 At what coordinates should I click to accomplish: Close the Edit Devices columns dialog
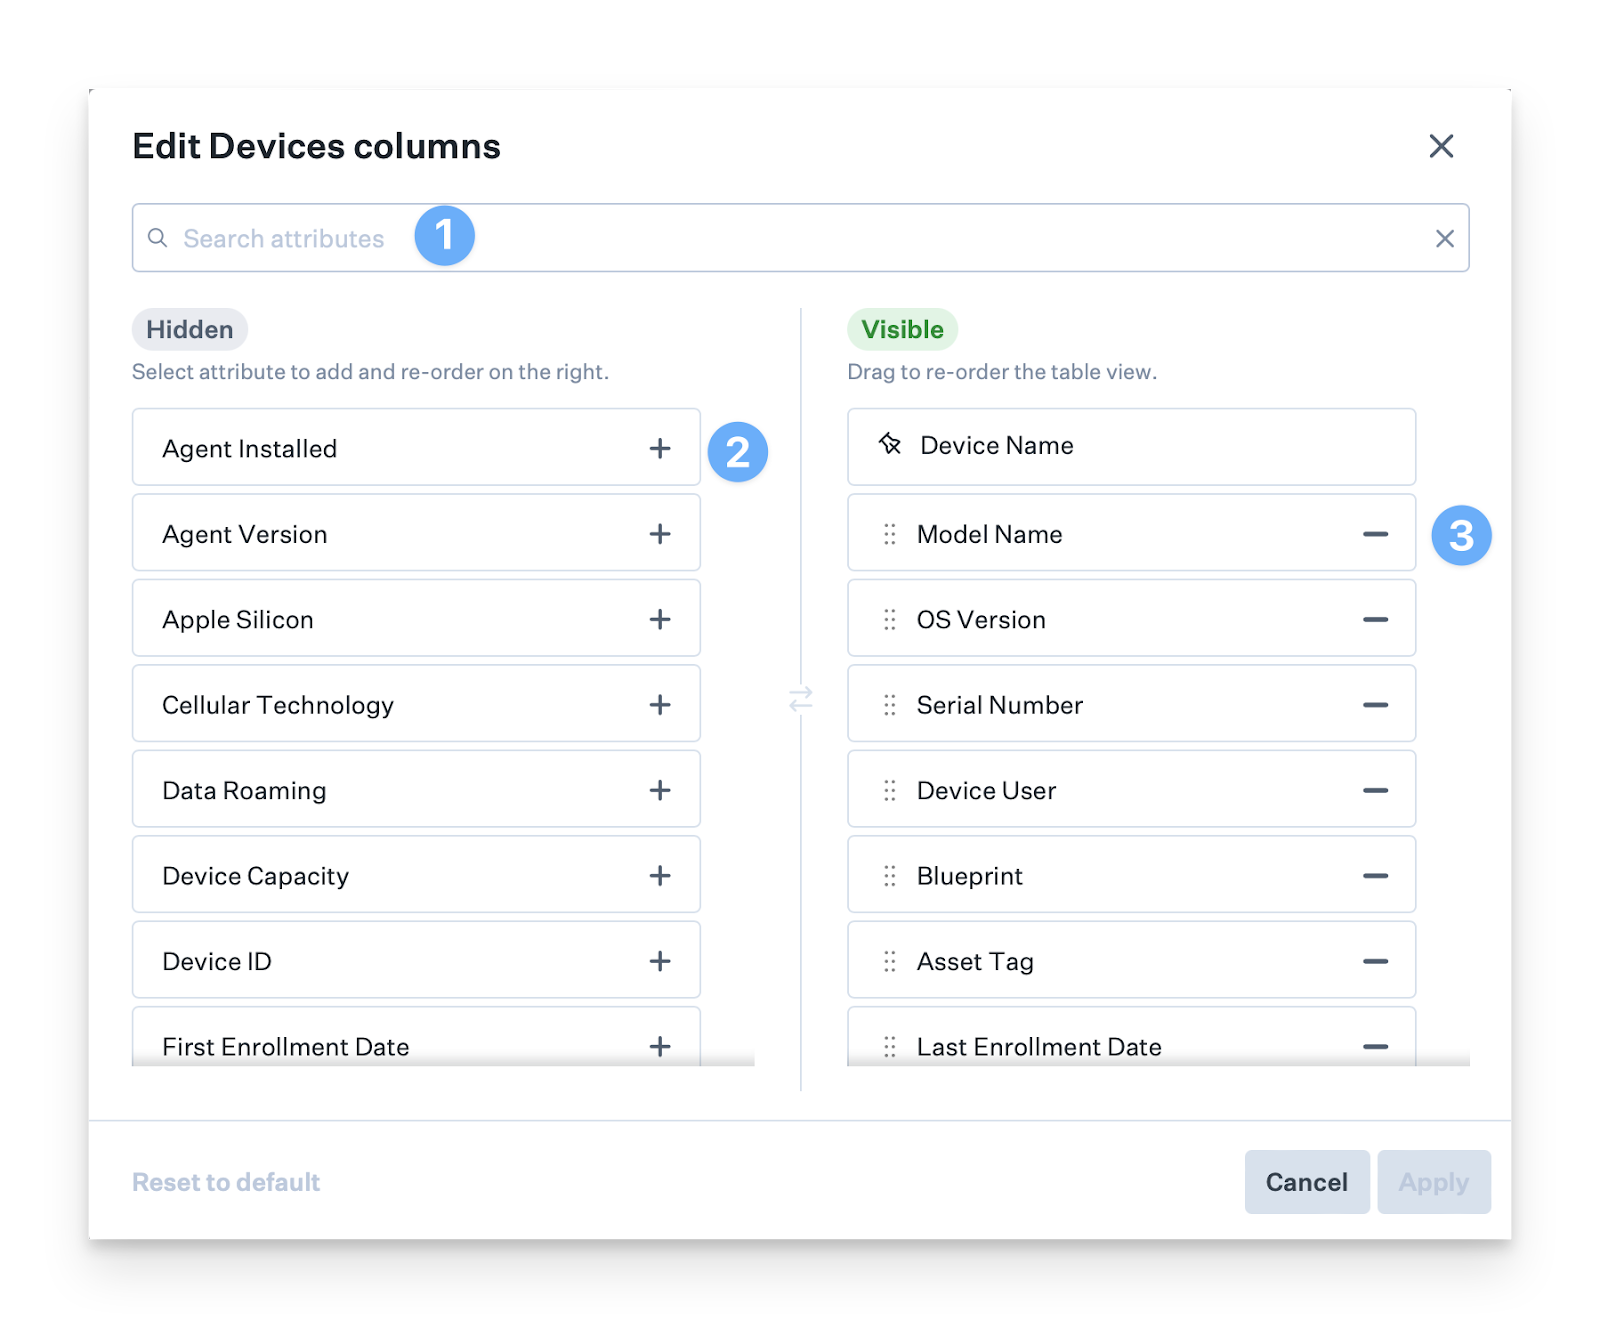(x=1441, y=146)
